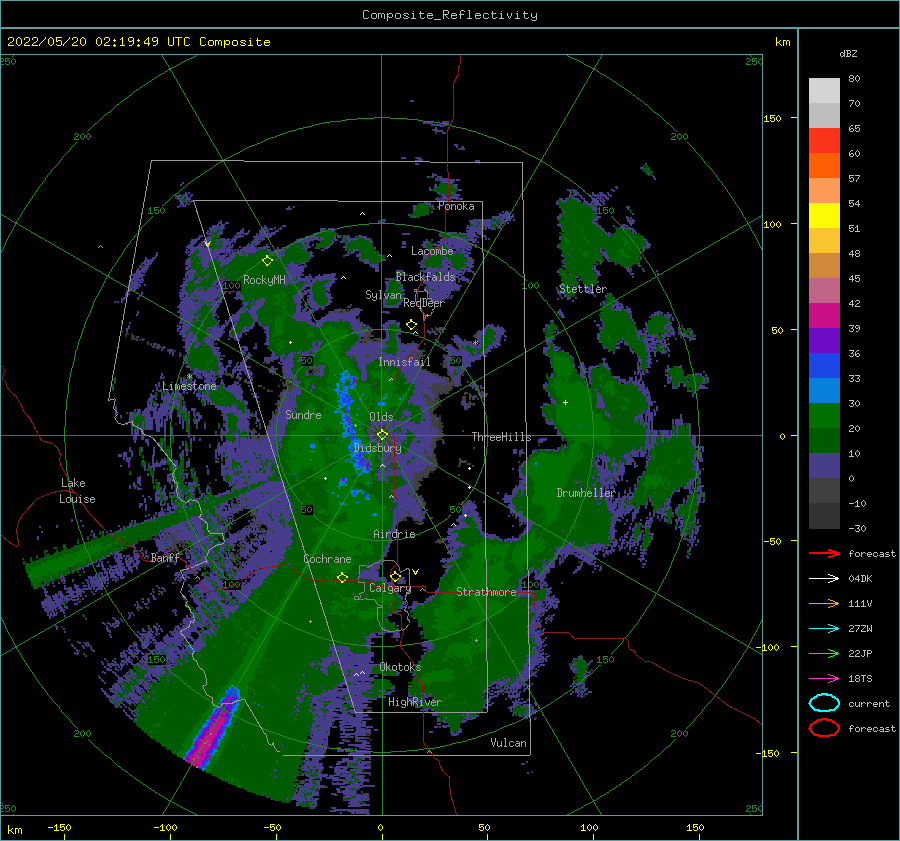
Task: Click the Strathmore town label
Action: (486, 592)
